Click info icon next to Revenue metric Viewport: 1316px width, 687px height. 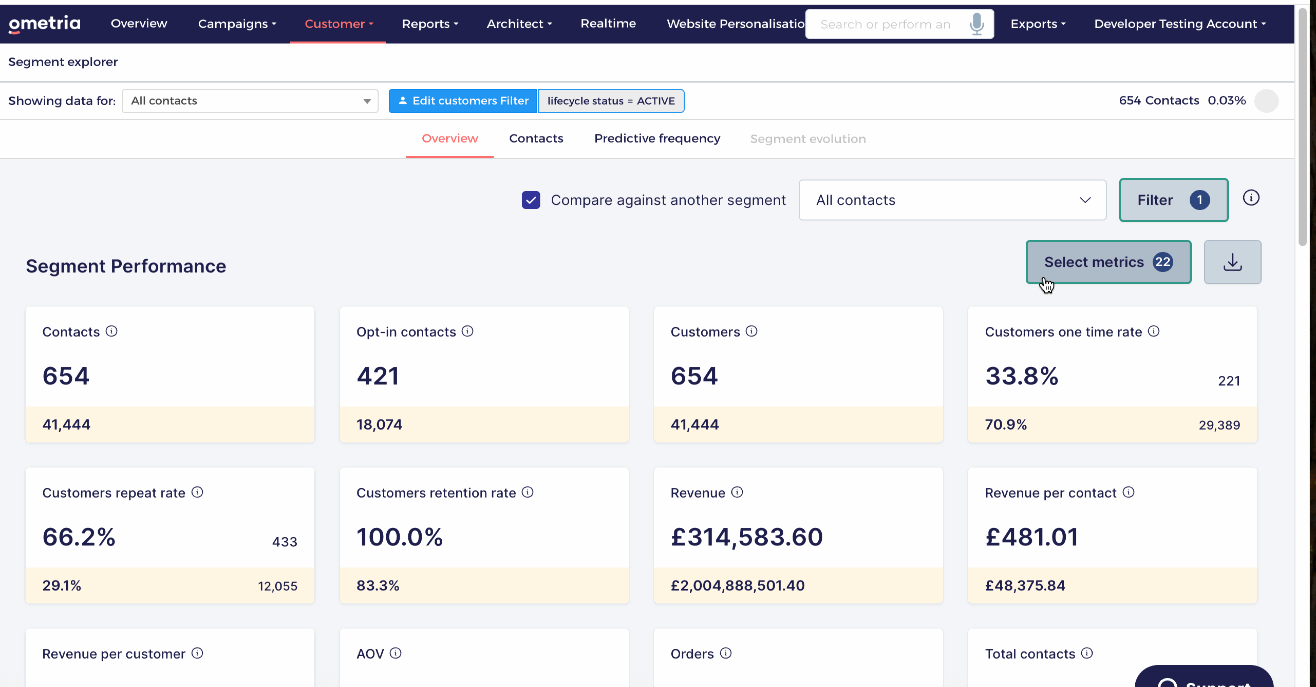[737, 492]
